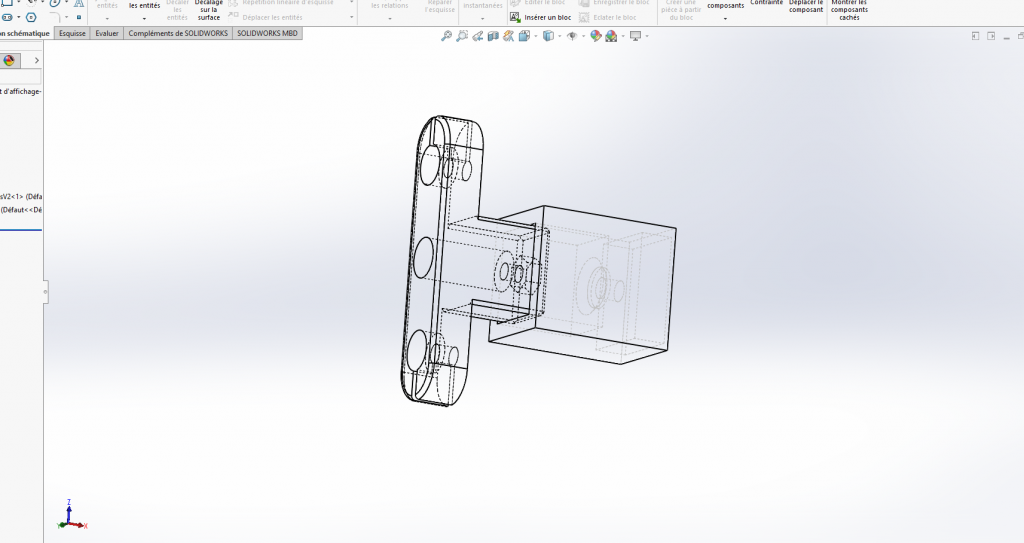The height and width of the screenshot is (543, 1024).
Task: Click the expand right pane window icon
Action: (991, 36)
